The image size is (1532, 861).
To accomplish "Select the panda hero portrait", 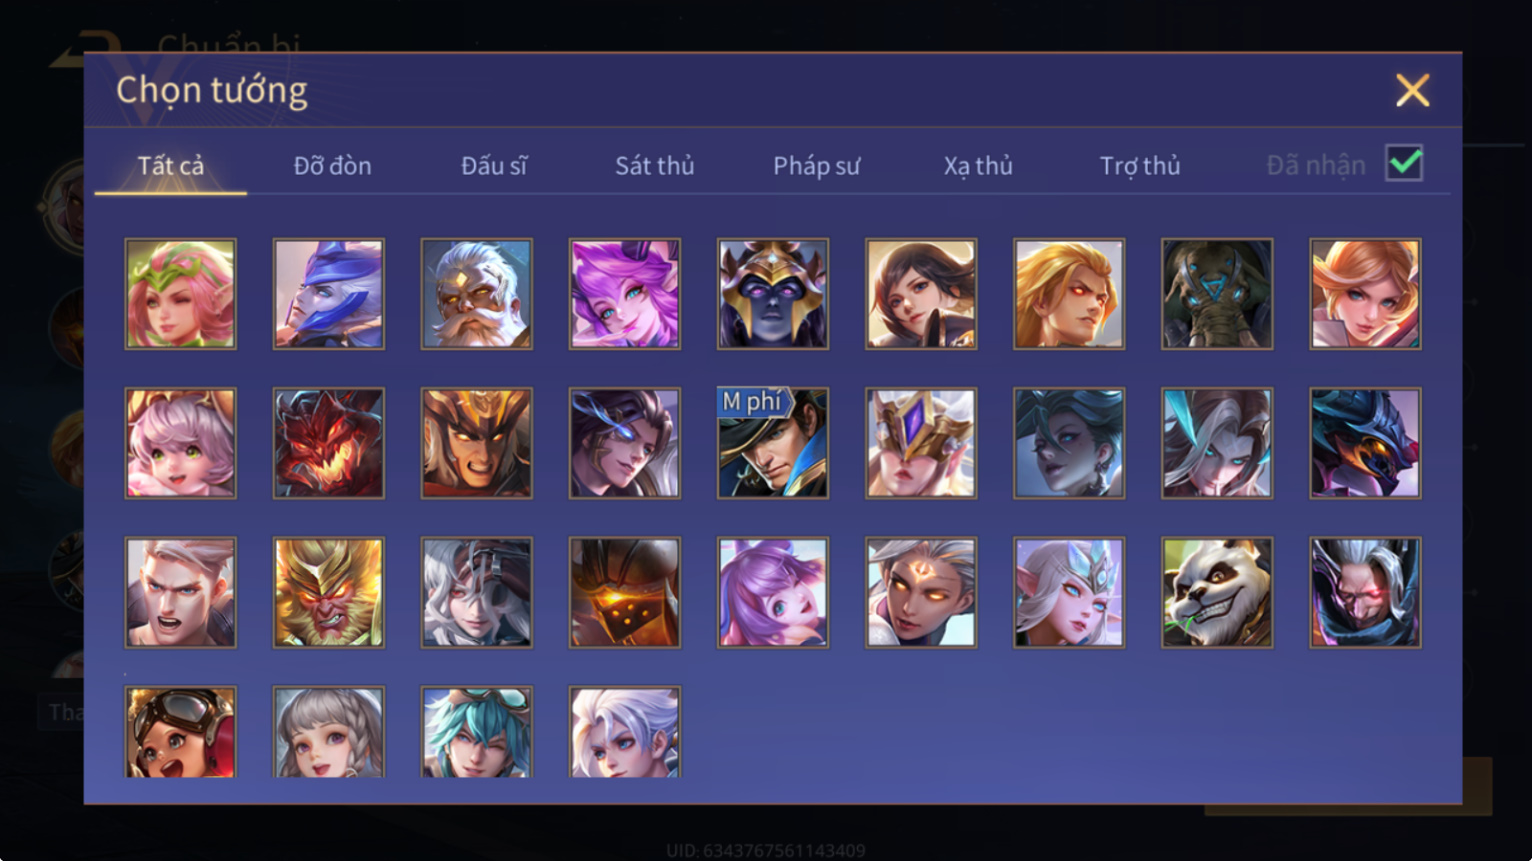I will coord(1217,593).
